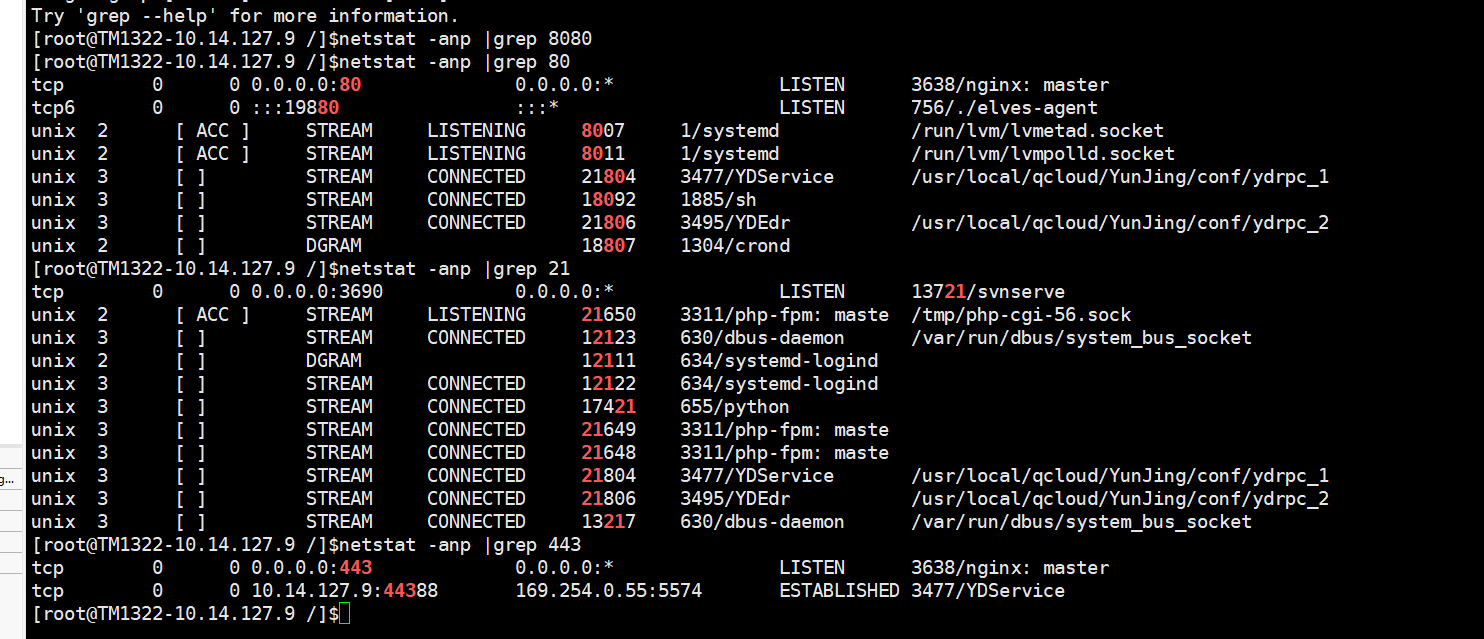Click the terminal cursor at the last prompt
Screen dimensions: 1484x639
click(345, 614)
